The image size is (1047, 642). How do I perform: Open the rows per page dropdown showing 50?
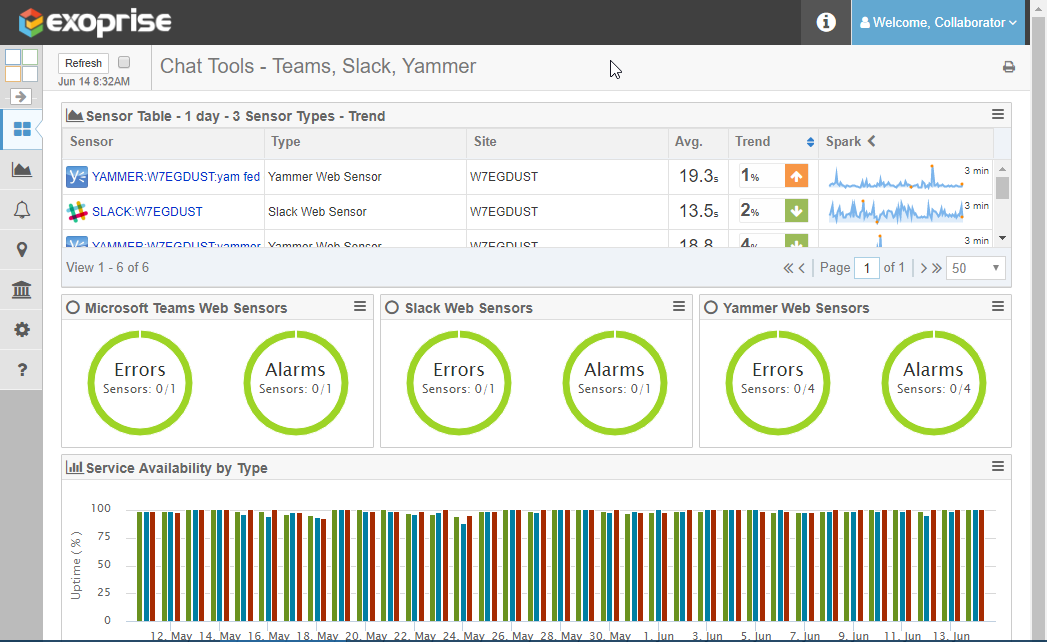[976, 268]
